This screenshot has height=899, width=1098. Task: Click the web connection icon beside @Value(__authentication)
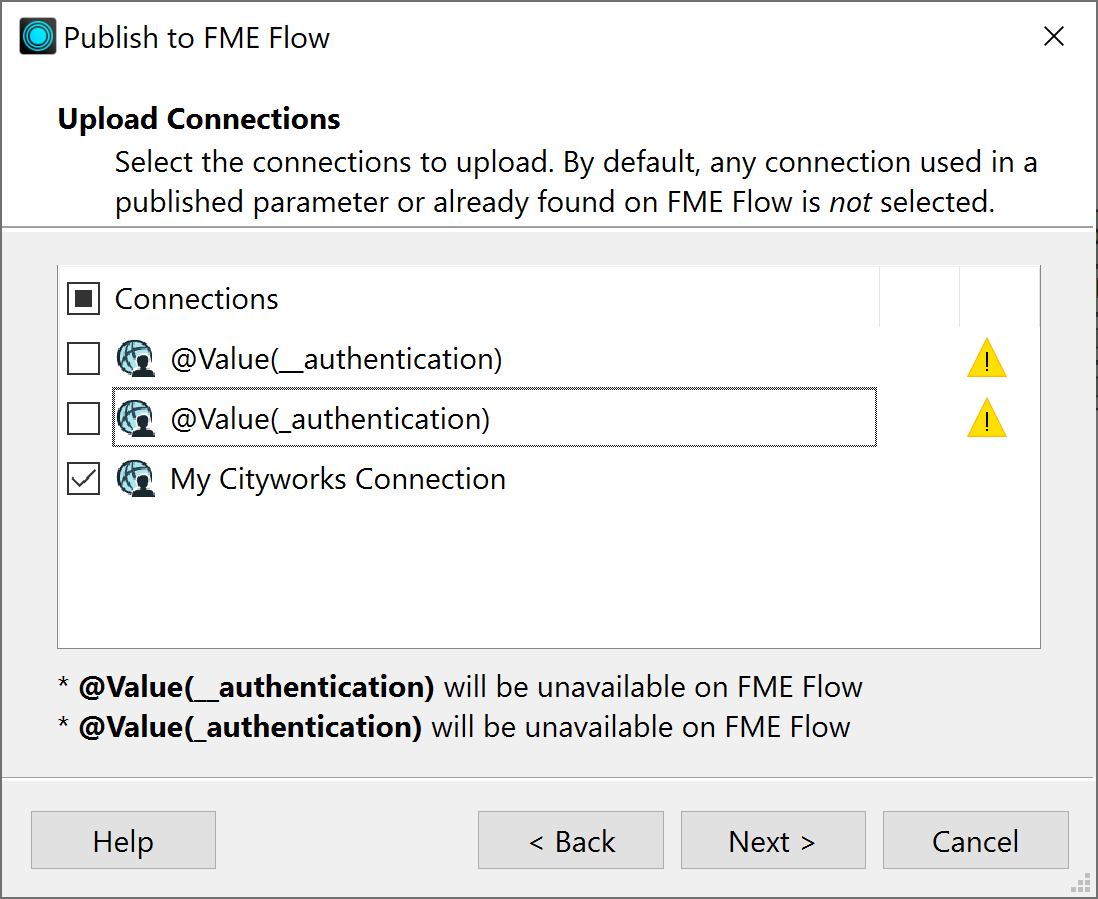point(136,358)
